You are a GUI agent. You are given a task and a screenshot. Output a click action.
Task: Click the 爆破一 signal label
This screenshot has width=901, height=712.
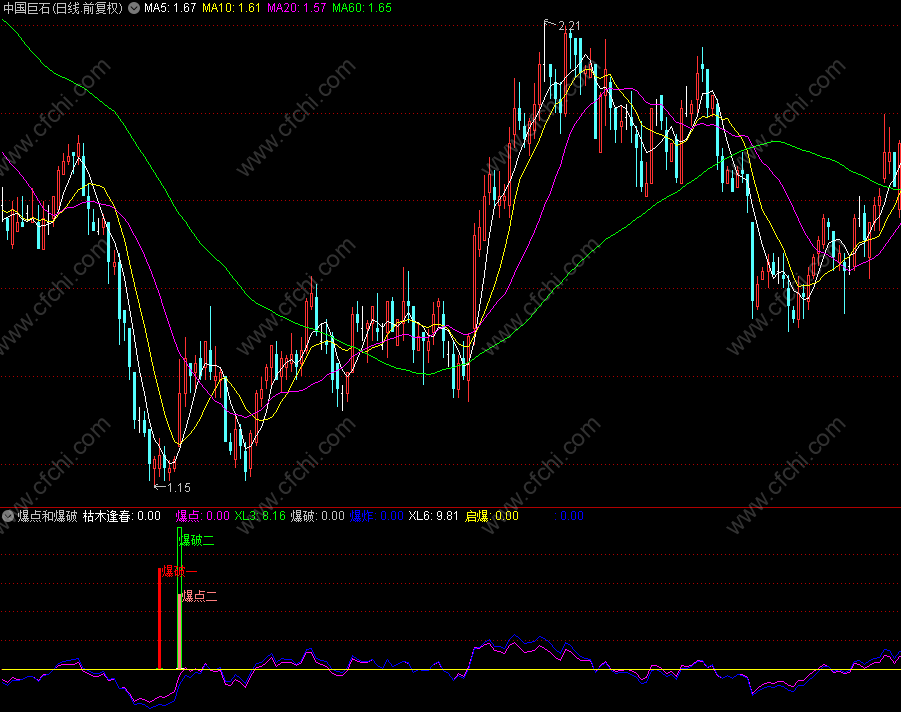pyautogui.click(x=180, y=571)
